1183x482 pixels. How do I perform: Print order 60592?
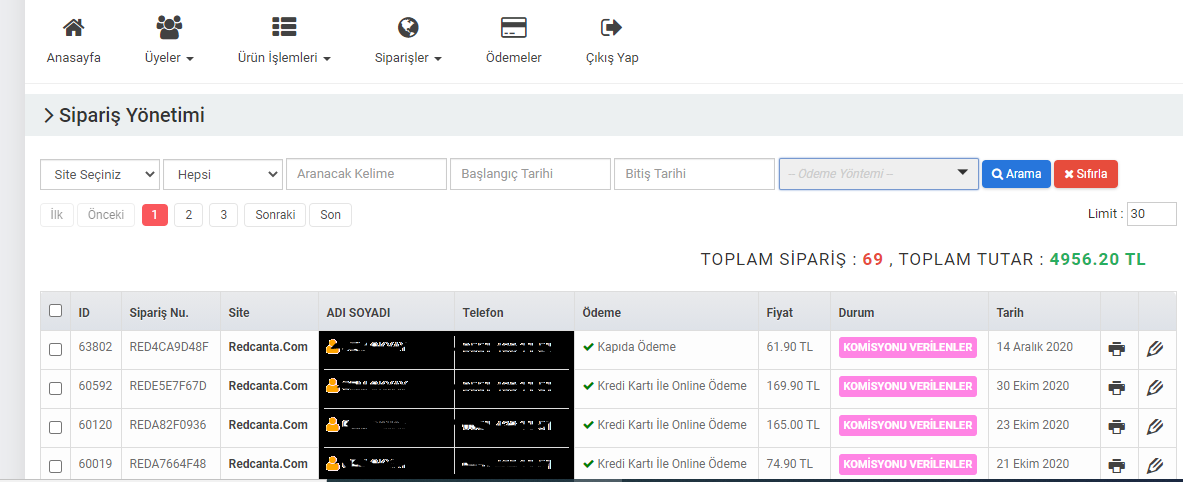click(x=1117, y=388)
